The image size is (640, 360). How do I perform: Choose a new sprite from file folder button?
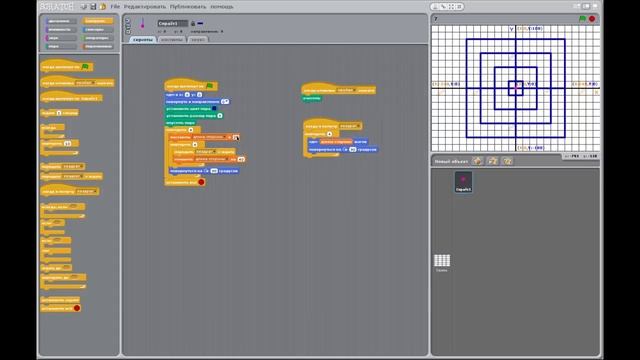[492, 161]
